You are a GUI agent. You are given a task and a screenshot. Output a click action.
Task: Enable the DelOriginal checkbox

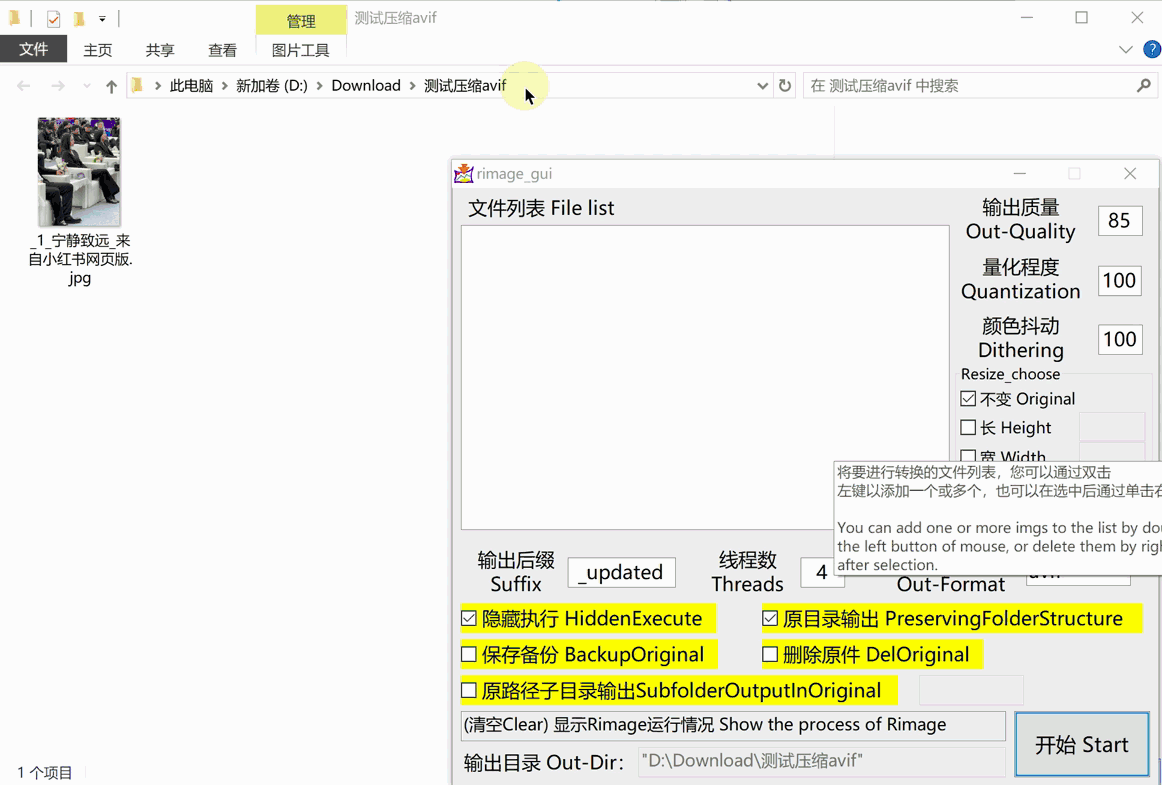coord(770,655)
